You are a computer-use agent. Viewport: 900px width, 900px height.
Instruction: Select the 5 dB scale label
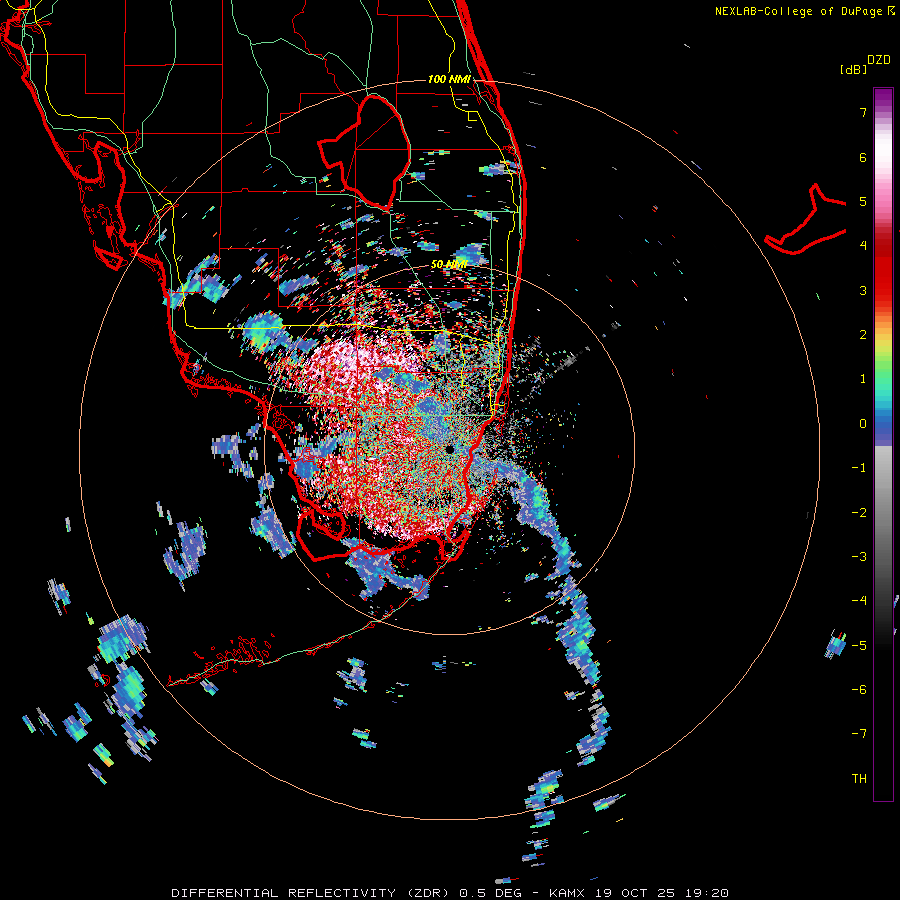(863, 201)
